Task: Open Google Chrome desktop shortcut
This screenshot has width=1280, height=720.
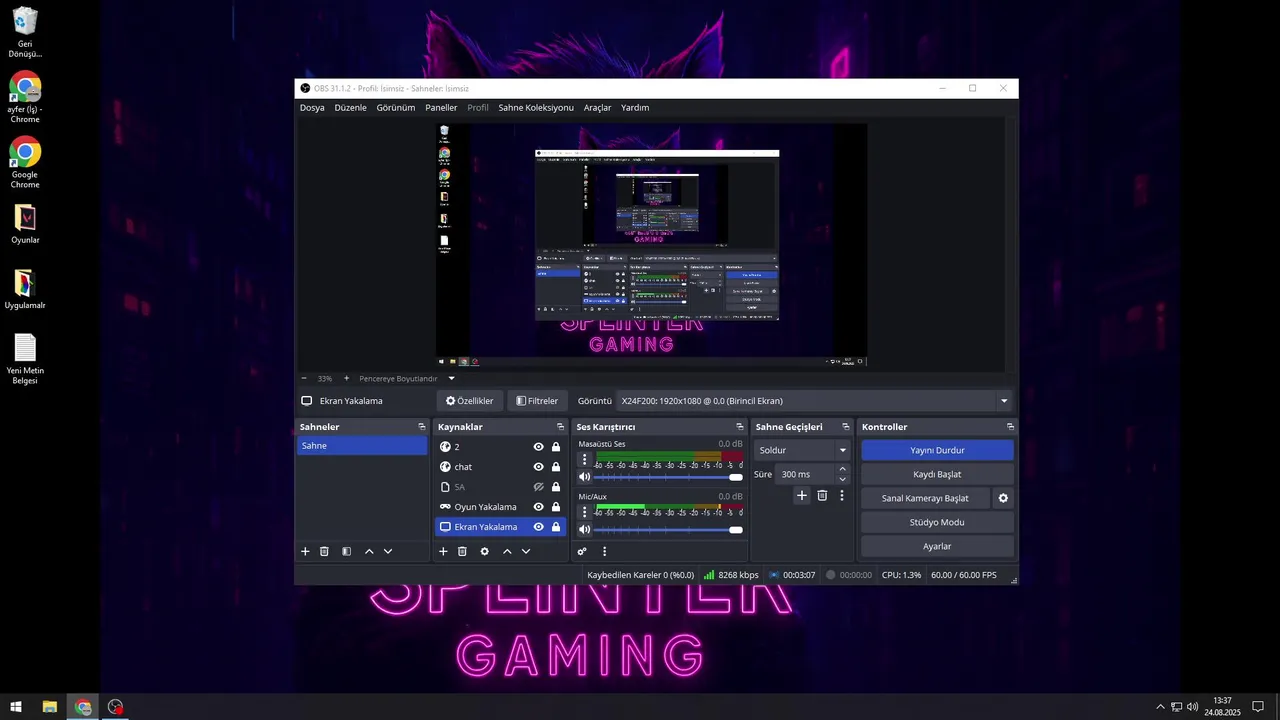Action: [x=25, y=162]
